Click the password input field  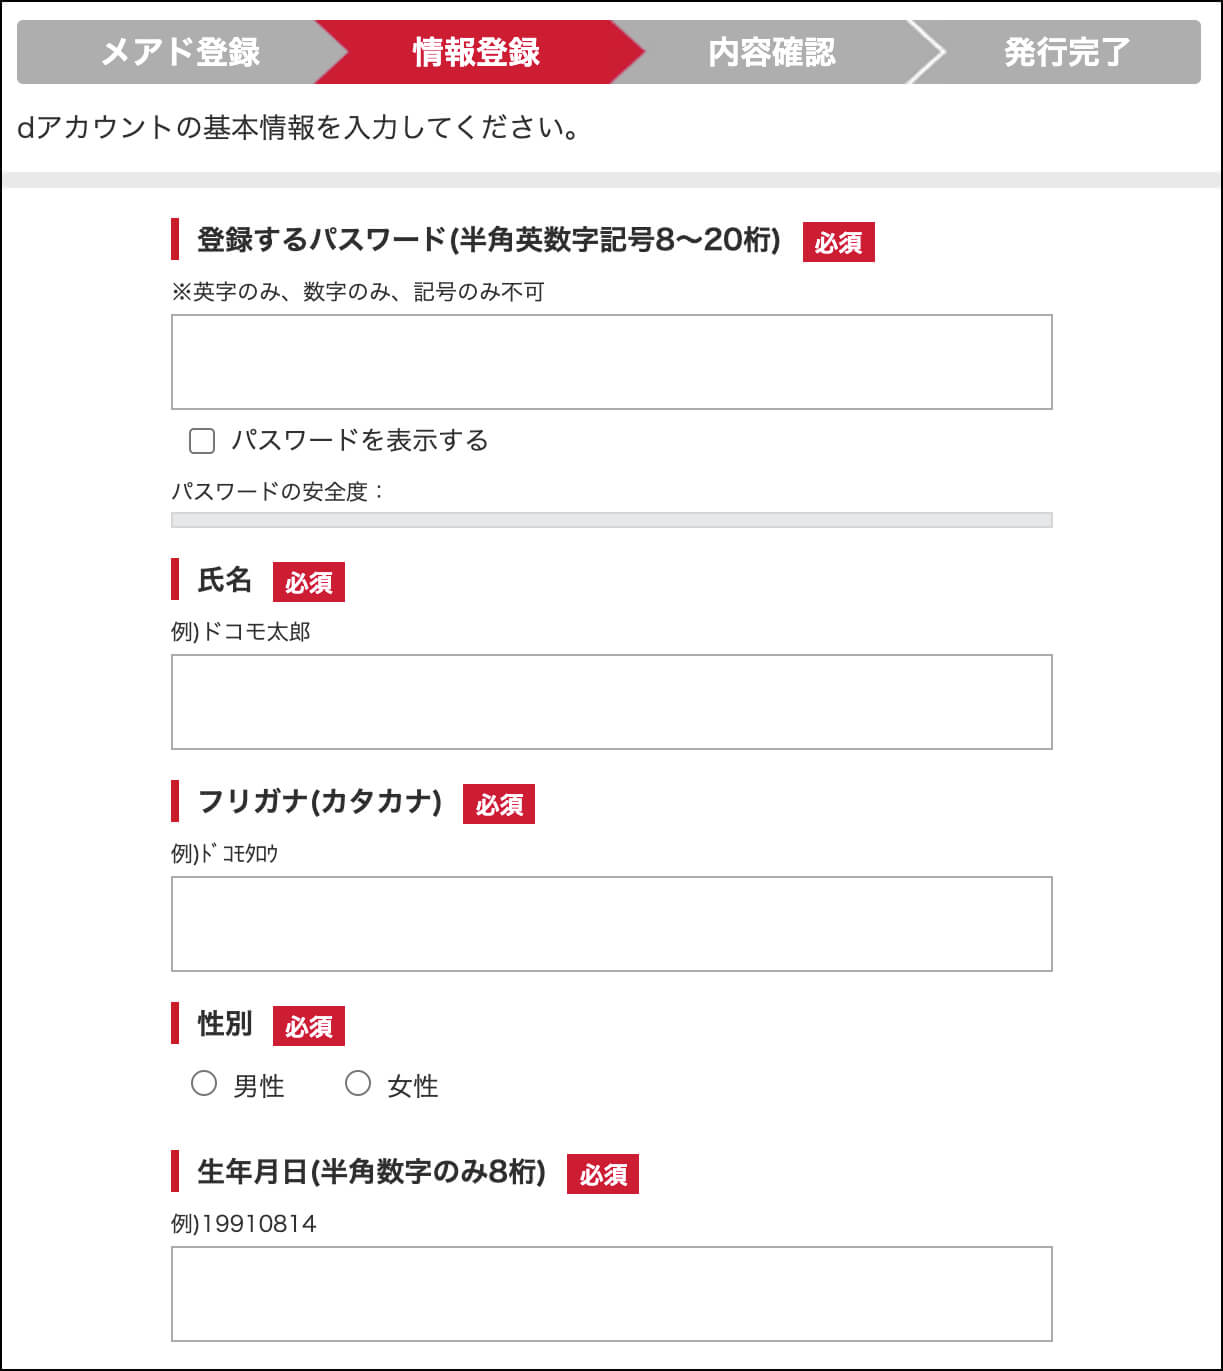(x=612, y=362)
